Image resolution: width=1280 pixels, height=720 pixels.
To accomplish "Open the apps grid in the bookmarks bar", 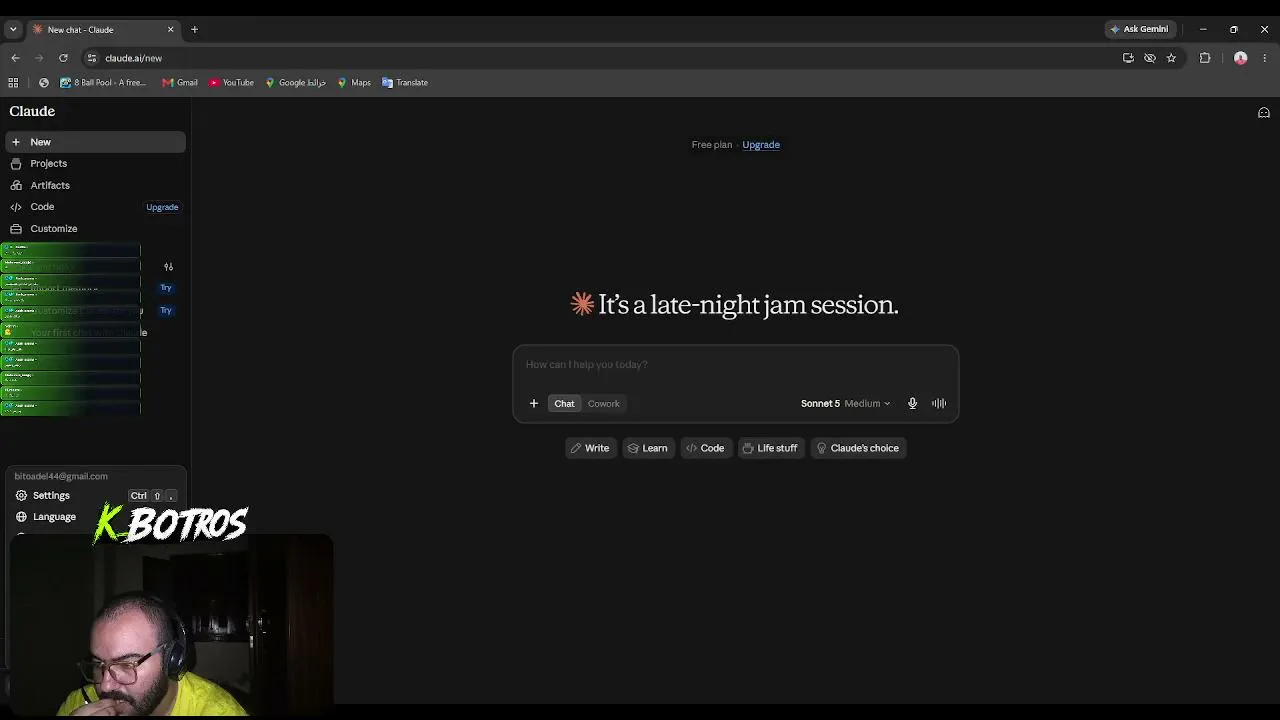I will point(13,83).
